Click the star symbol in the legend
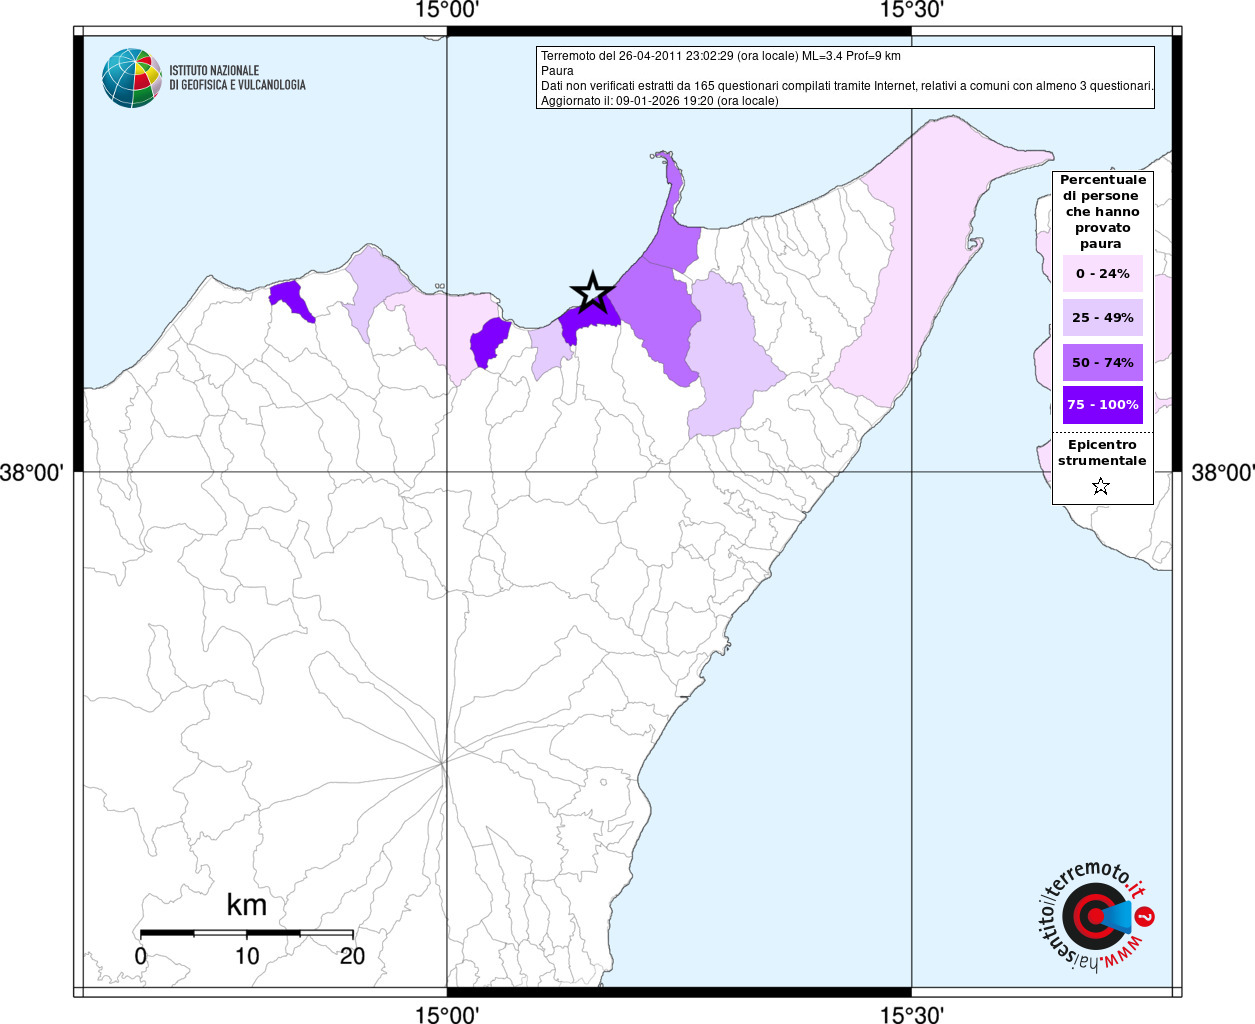Image resolution: width=1255 pixels, height=1024 pixels. 1101,486
